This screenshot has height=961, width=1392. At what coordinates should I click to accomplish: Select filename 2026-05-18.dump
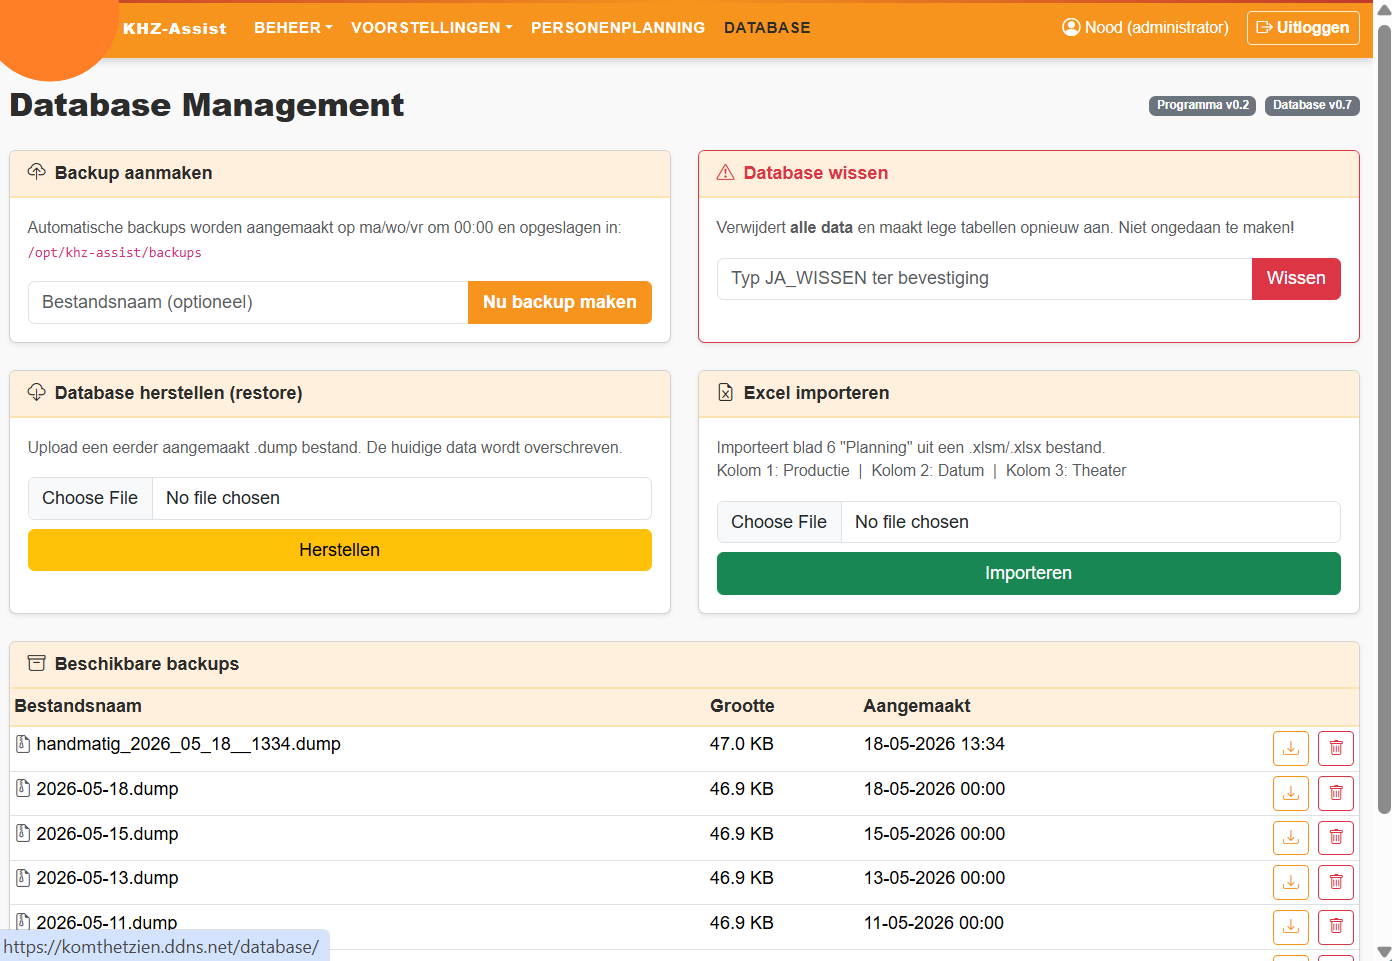(108, 789)
